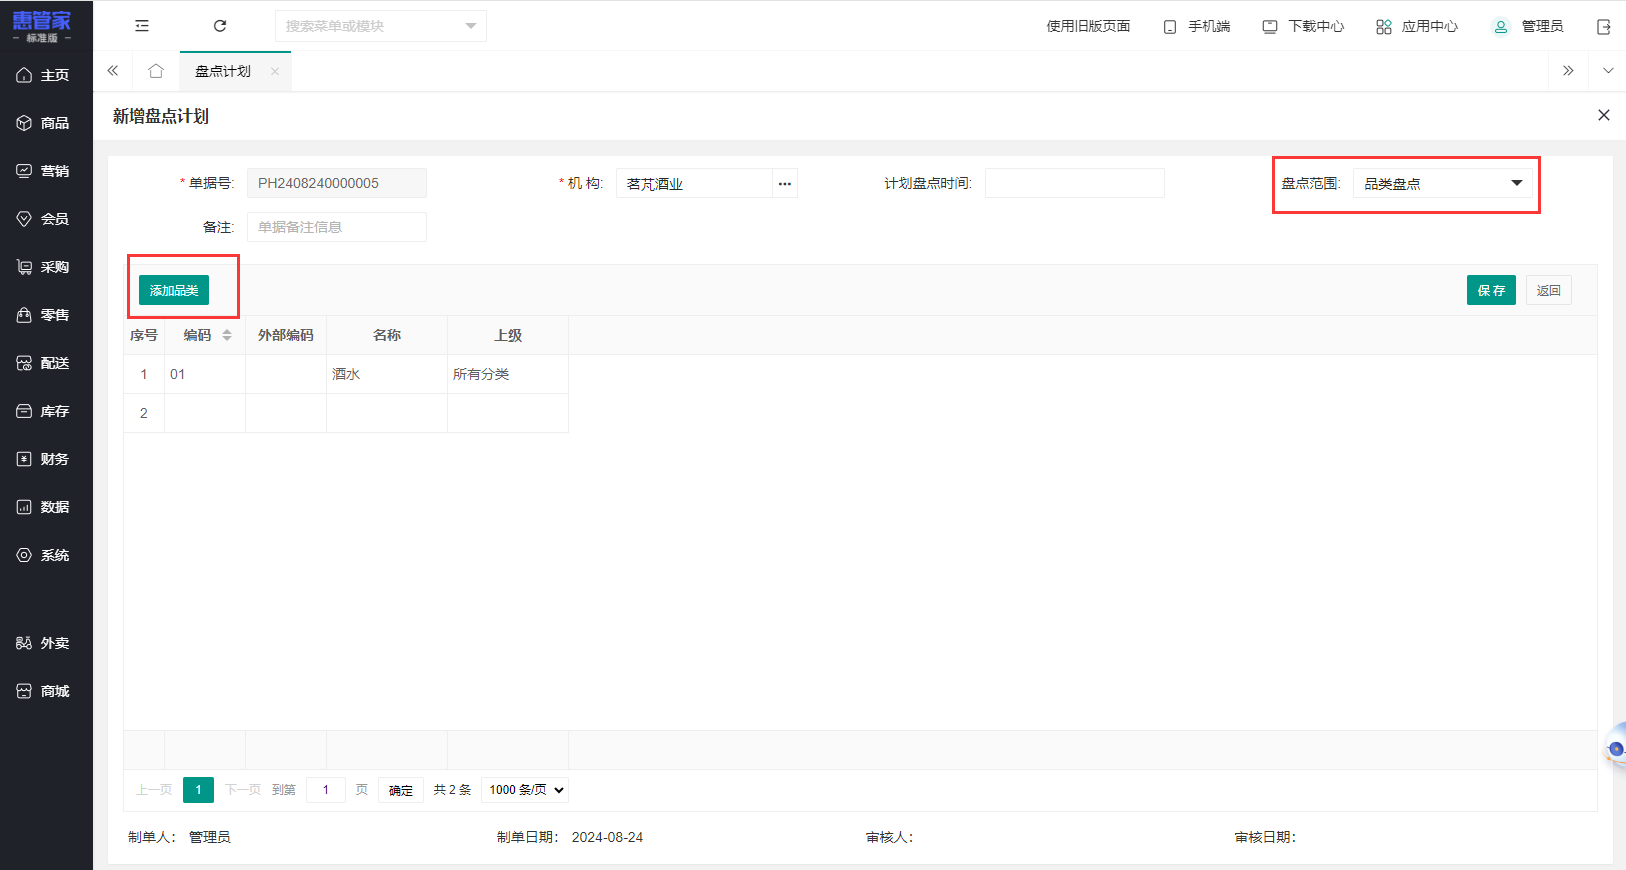
Task: Open the 应用中心 app center
Action: pyautogui.click(x=1417, y=26)
